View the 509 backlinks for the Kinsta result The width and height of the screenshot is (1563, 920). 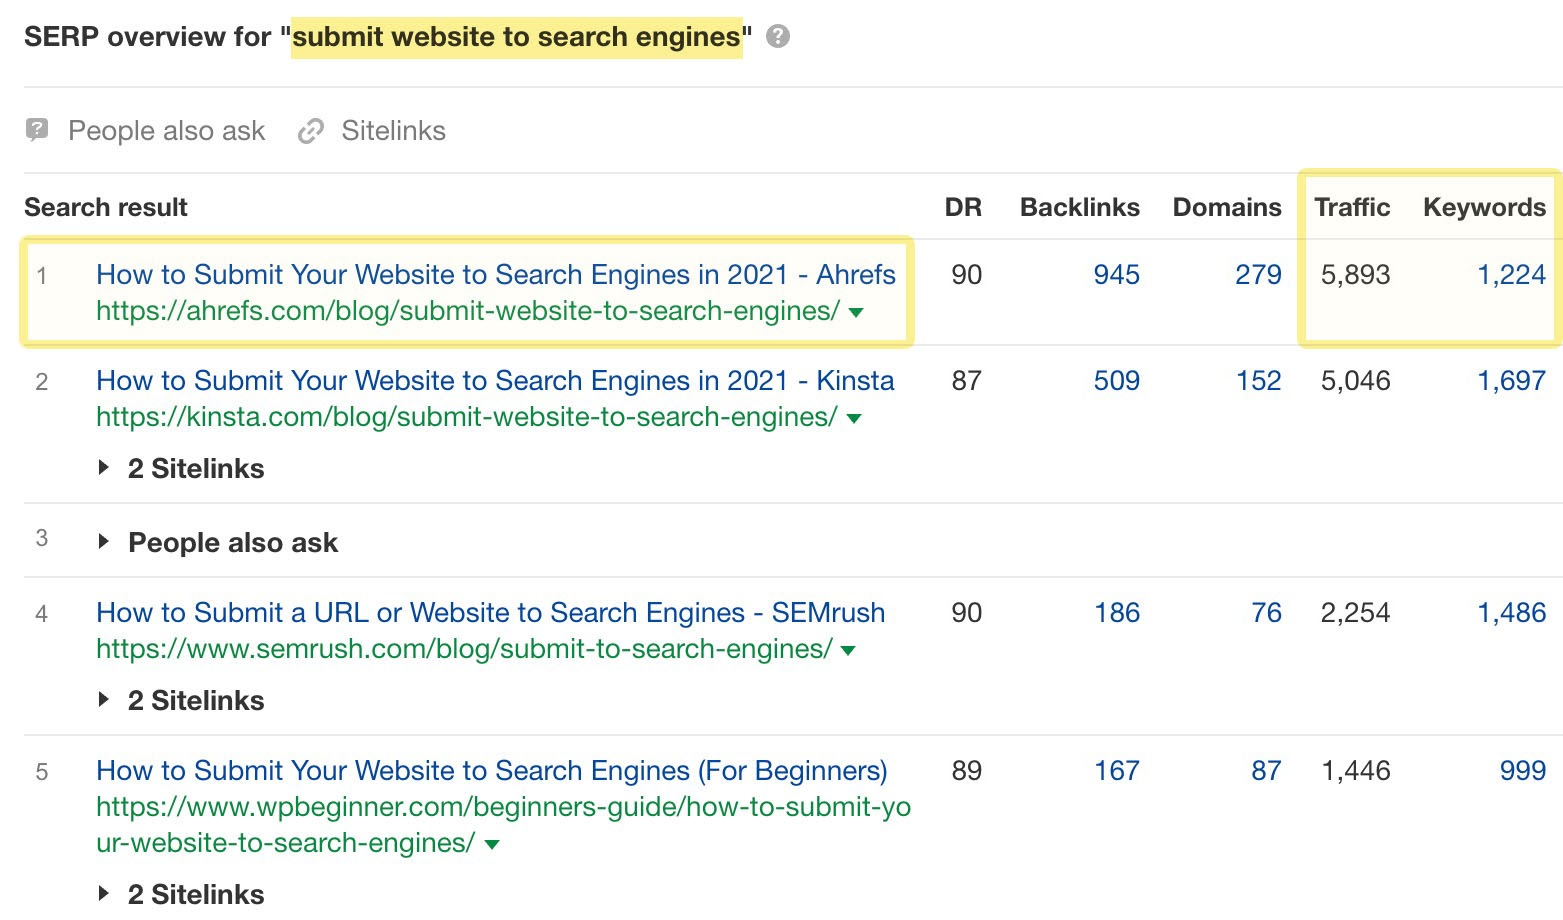(x=1115, y=380)
